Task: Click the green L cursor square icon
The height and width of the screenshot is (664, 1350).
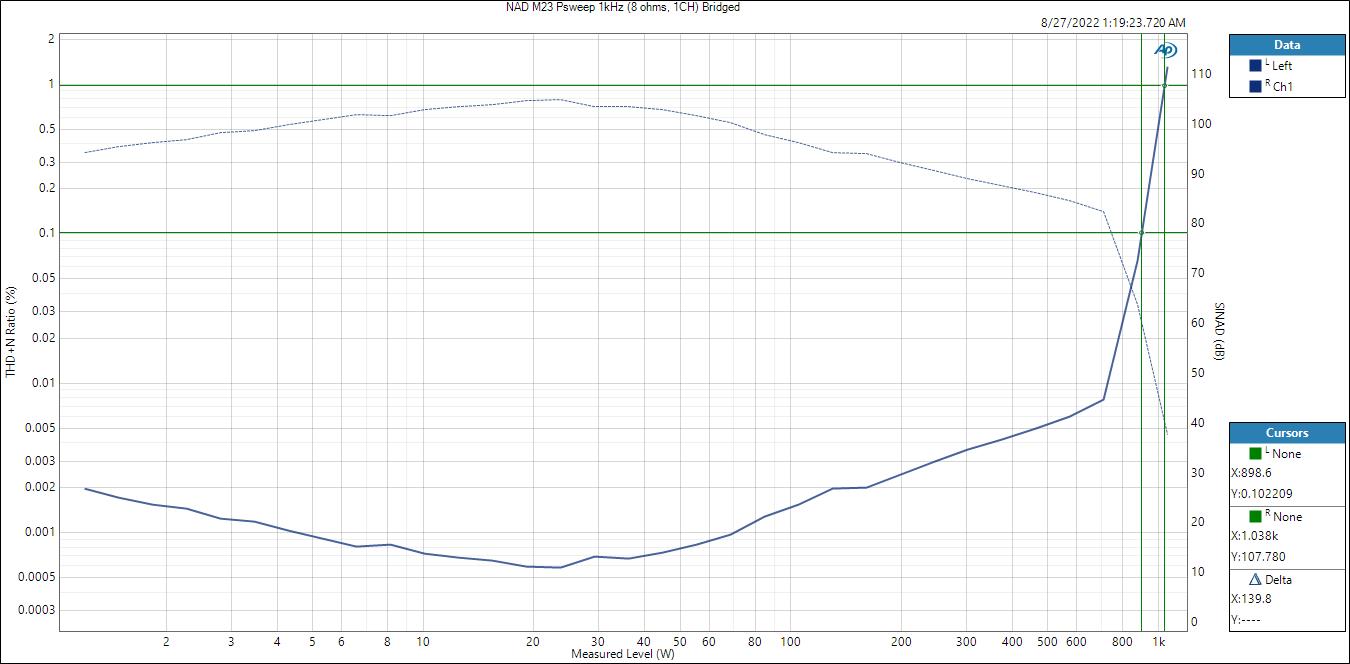Action: point(1256,454)
